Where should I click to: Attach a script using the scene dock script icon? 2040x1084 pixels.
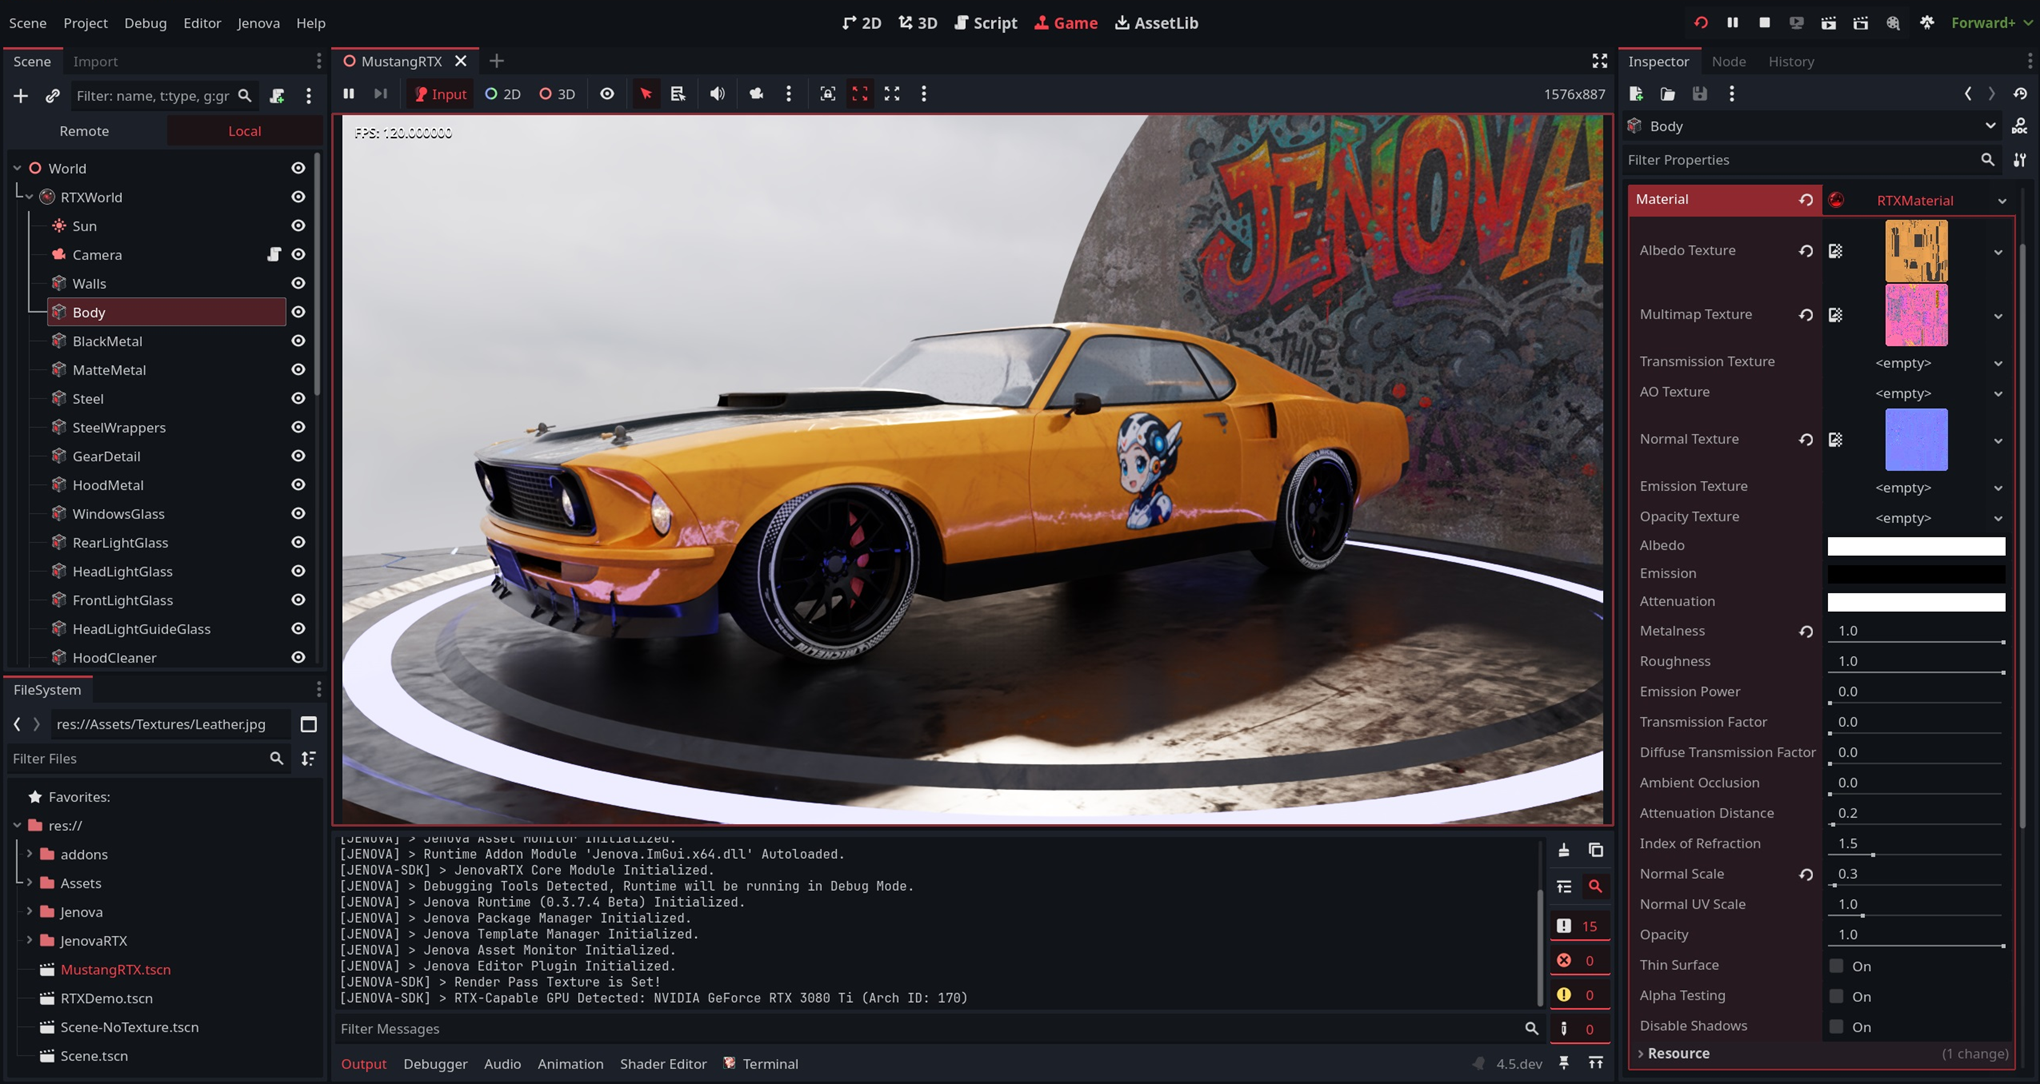[277, 96]
